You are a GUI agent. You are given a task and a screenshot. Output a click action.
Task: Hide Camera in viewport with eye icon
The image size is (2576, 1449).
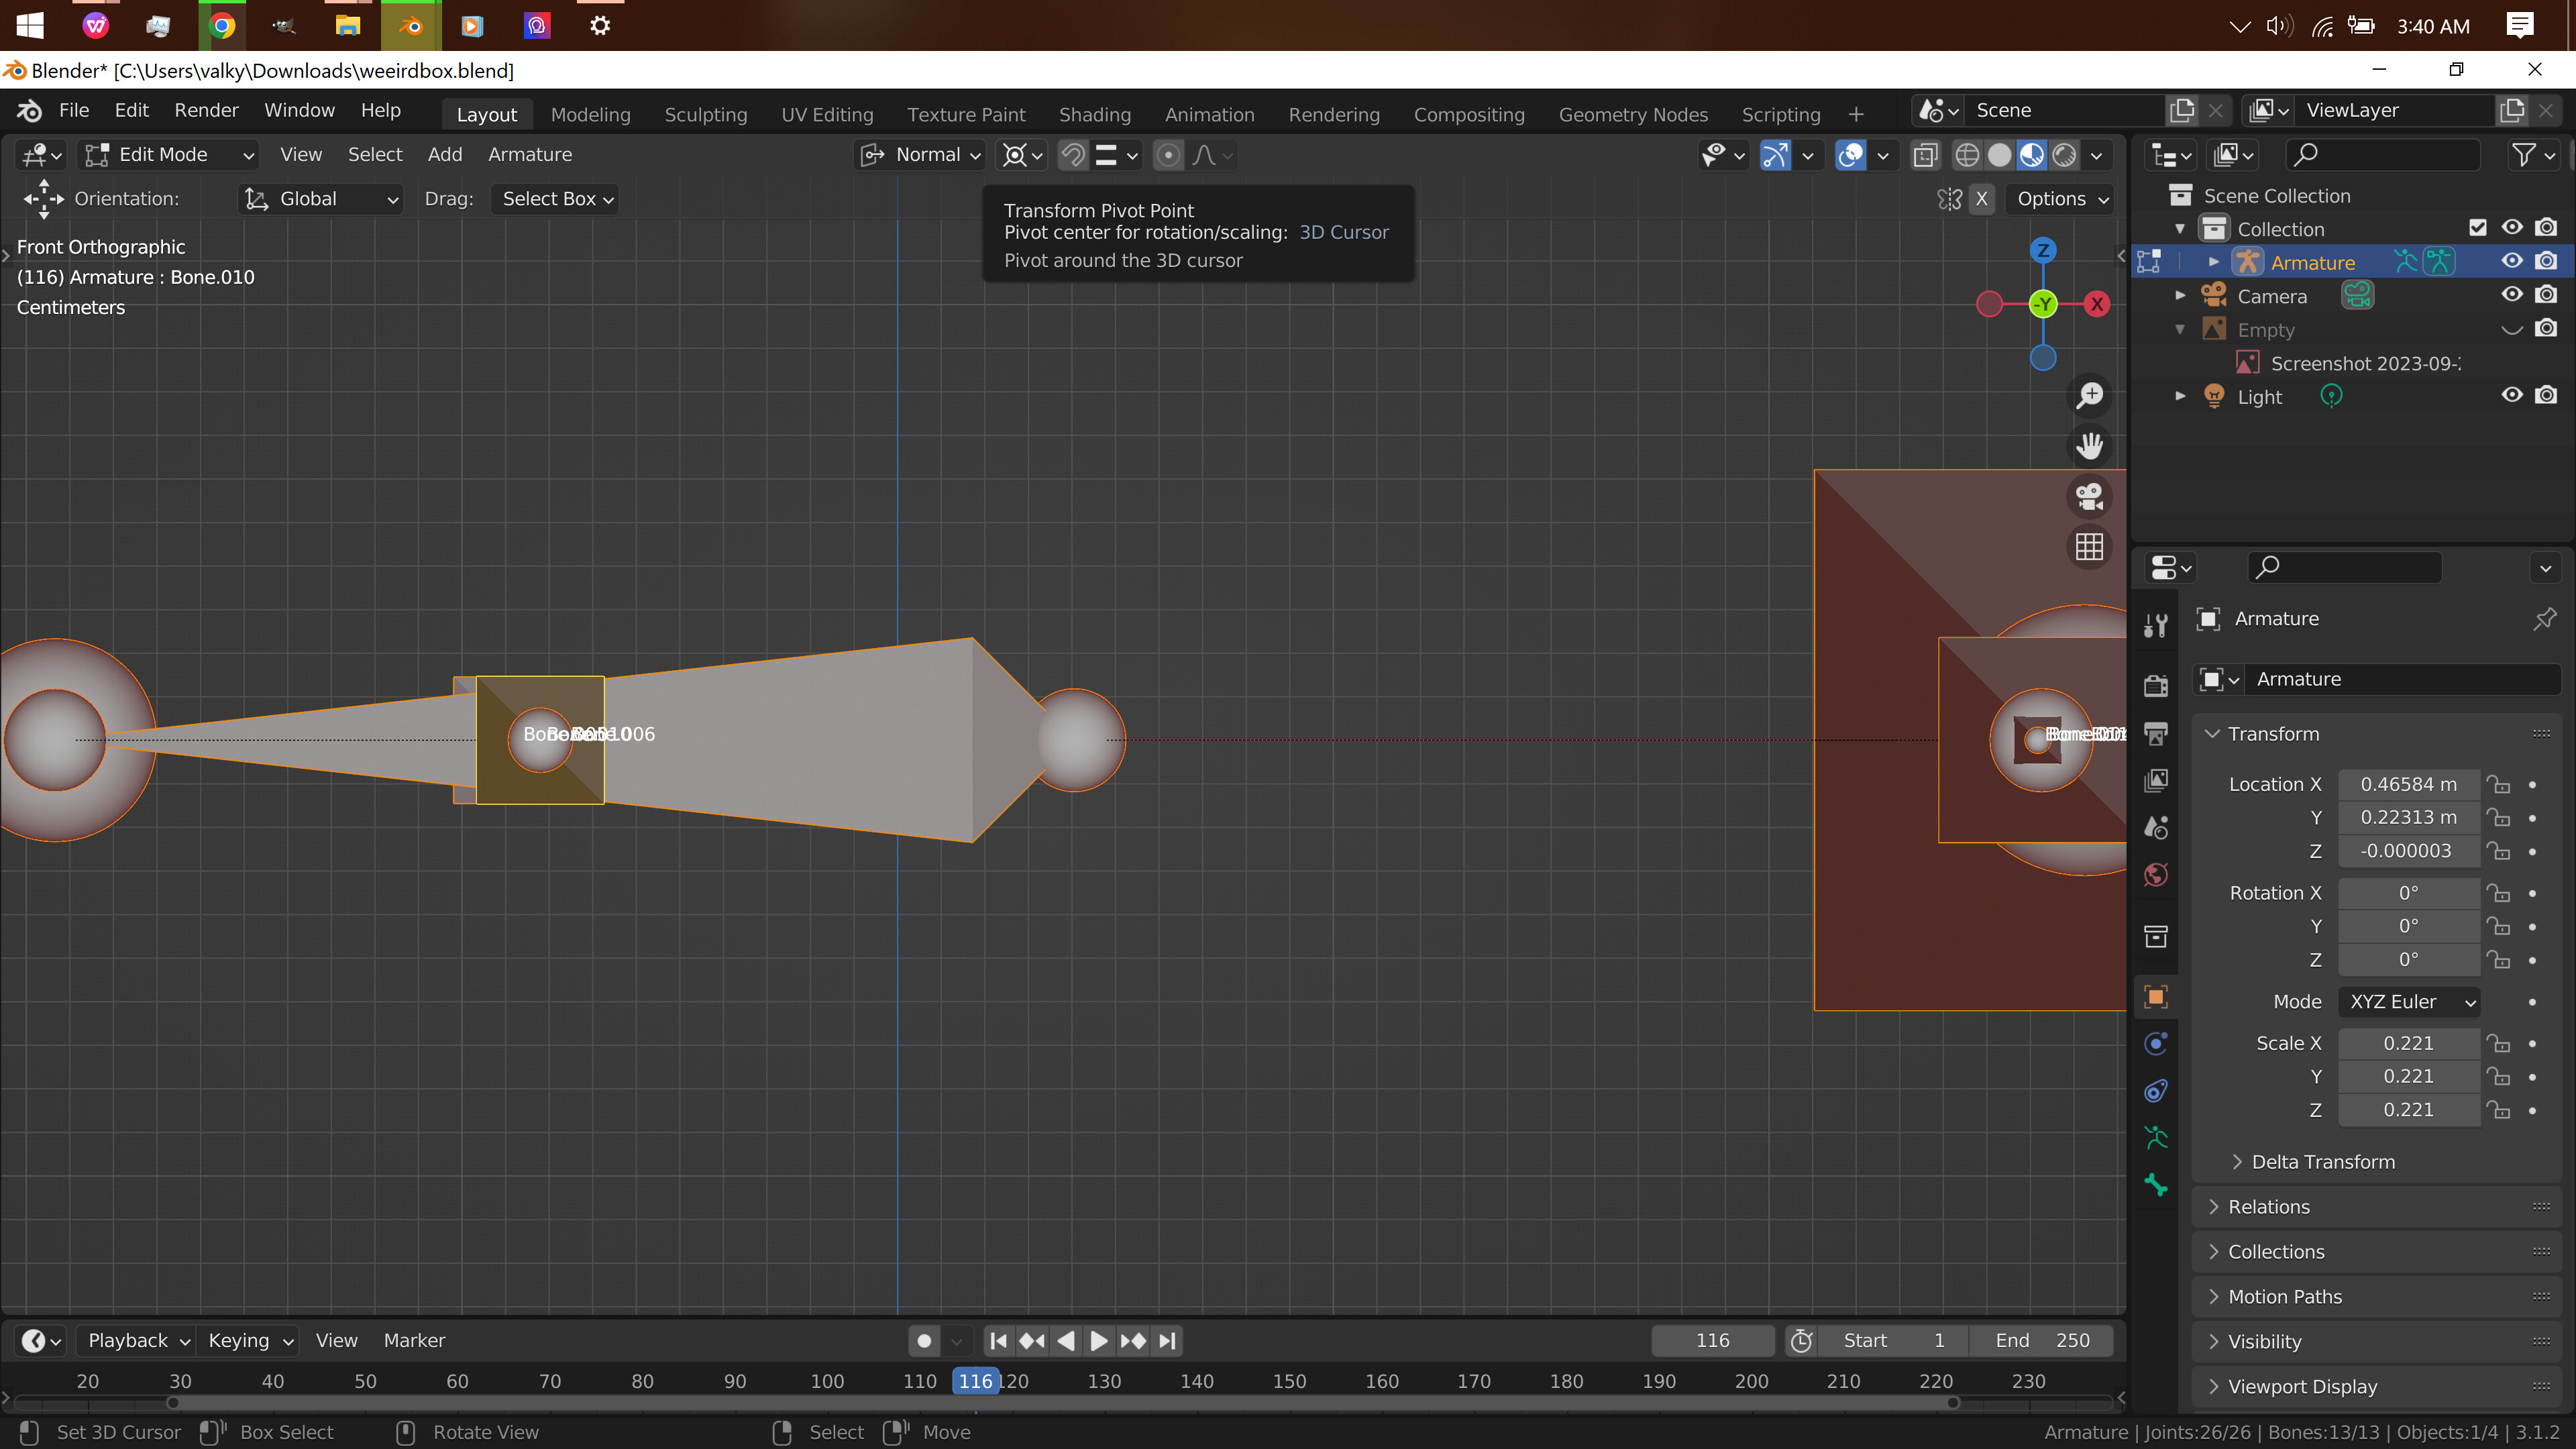tap(2512, 295)
